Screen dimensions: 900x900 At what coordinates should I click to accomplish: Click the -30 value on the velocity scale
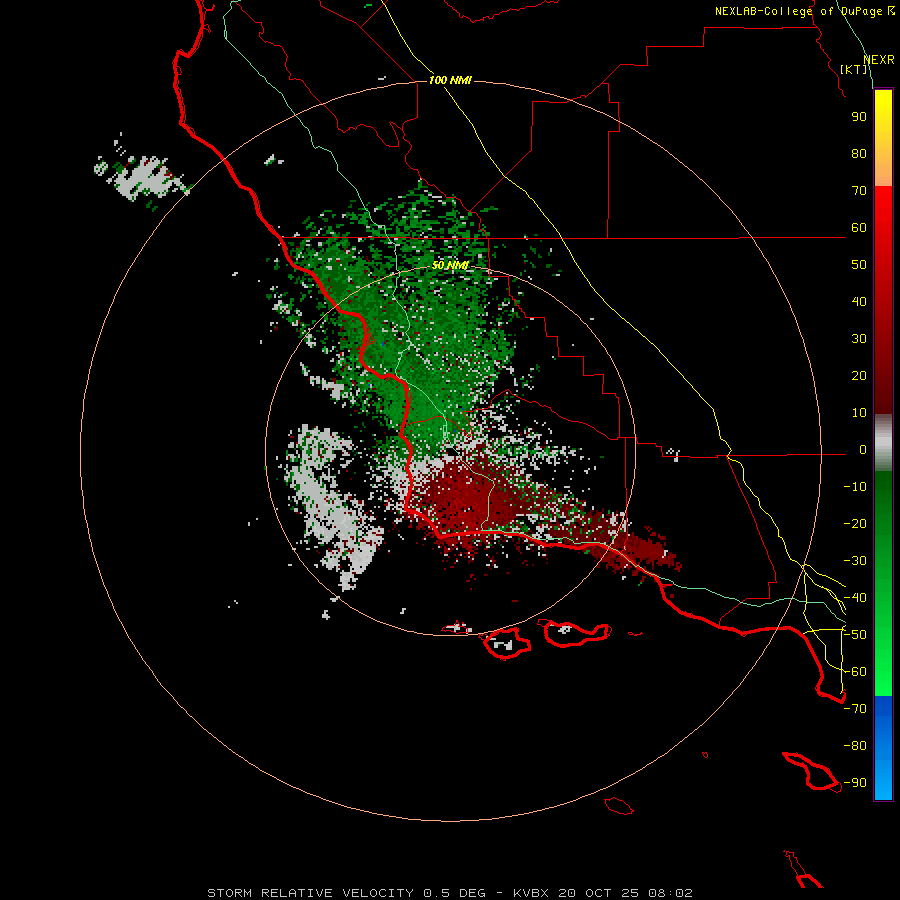(855, 561)
